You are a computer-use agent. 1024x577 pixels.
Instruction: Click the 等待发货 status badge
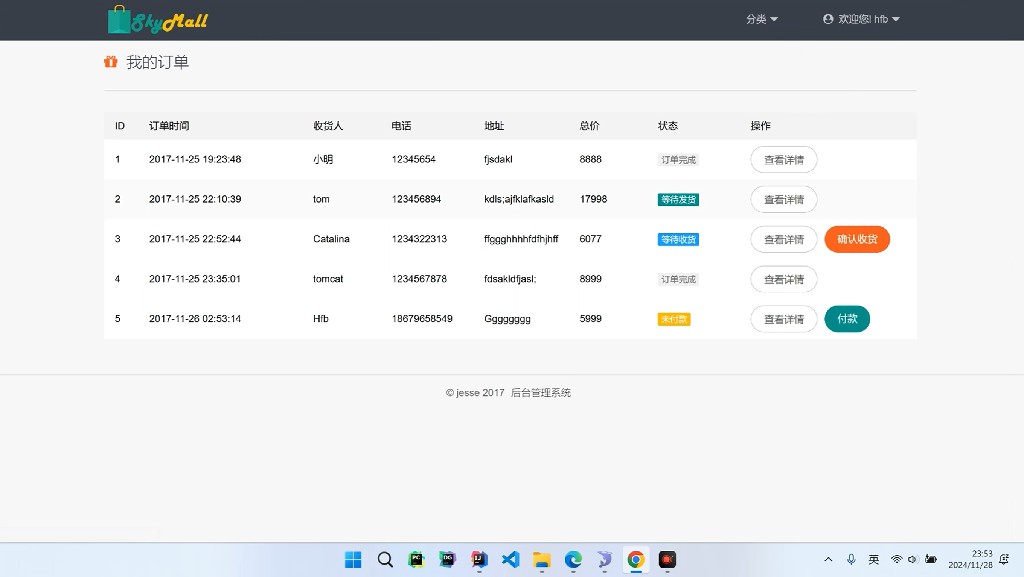point(678,199)
